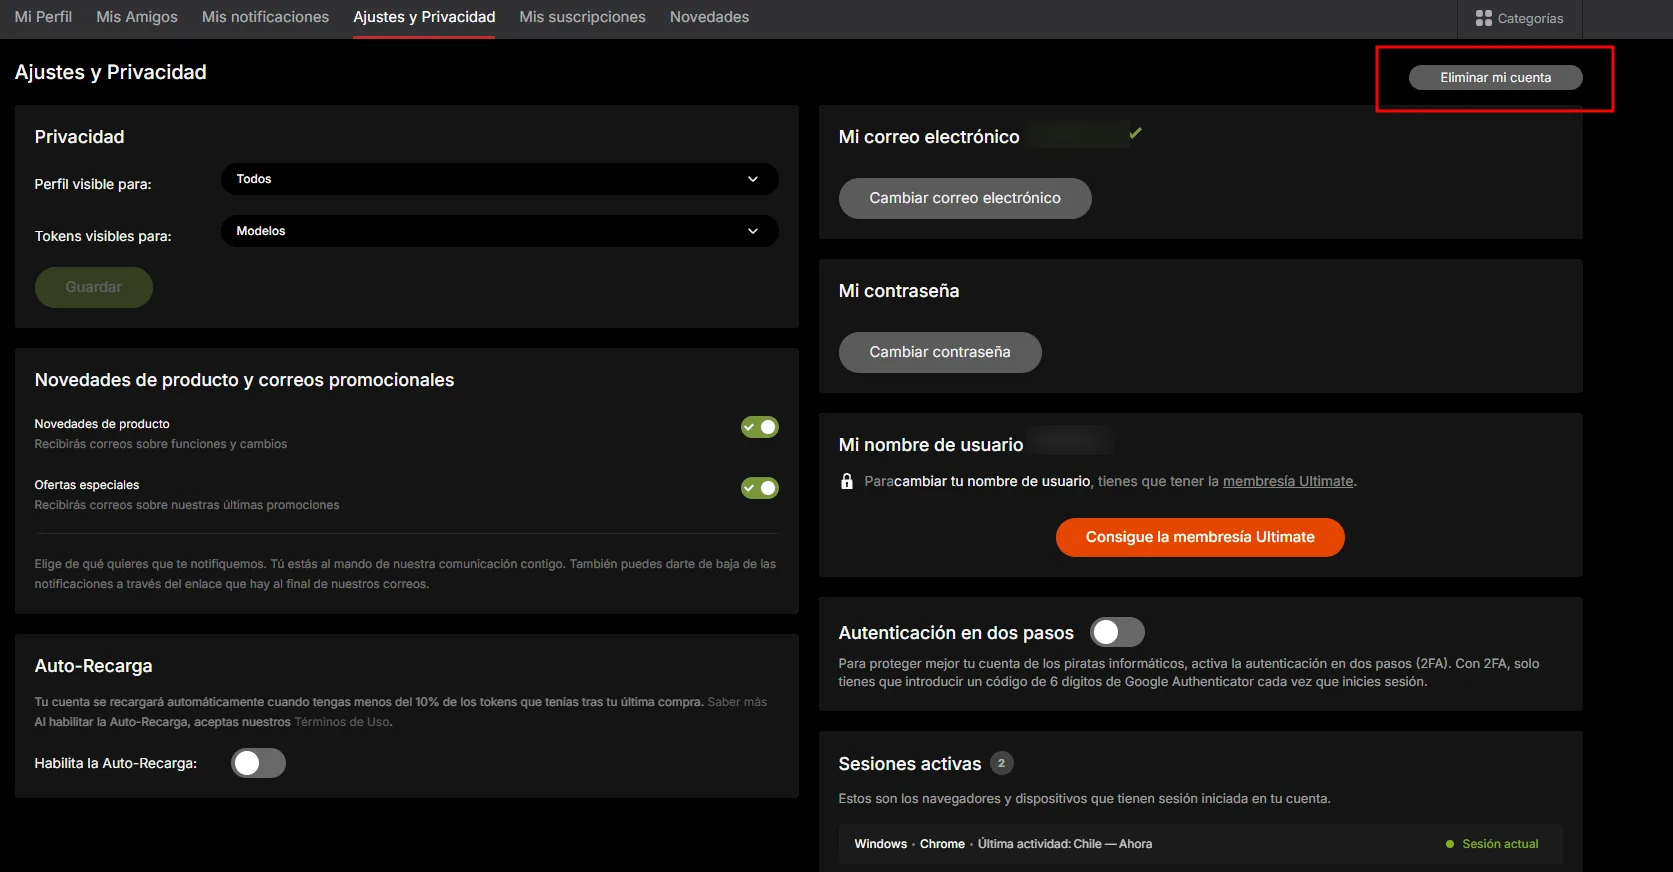The height and width of the screenshot is (872, 1673).
Task: Open the membresía Ultimate link
Action: click(x=1288, y=481)
